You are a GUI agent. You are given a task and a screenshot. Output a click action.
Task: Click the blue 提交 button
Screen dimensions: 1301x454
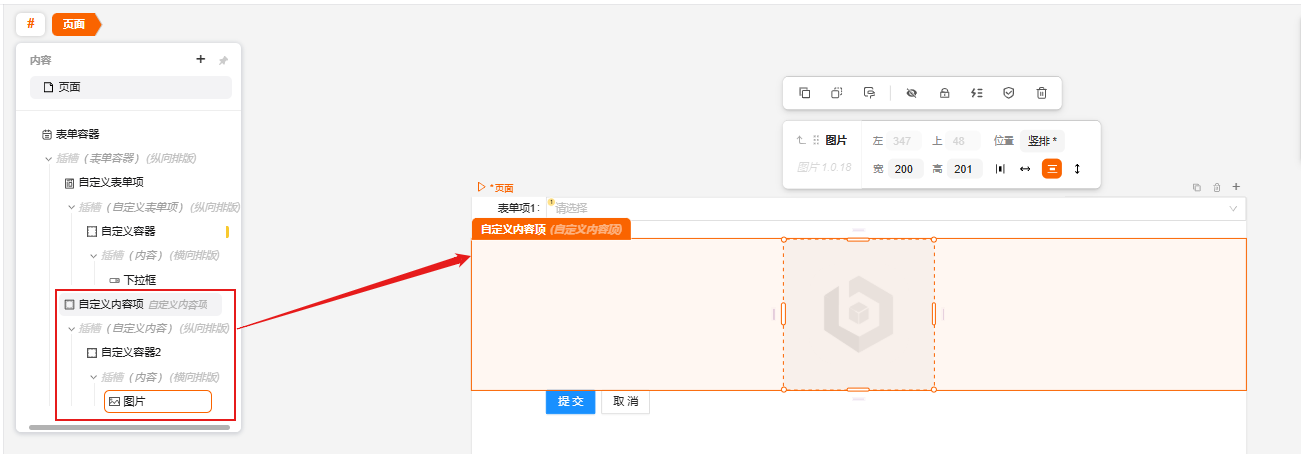[x=570, y=401]
